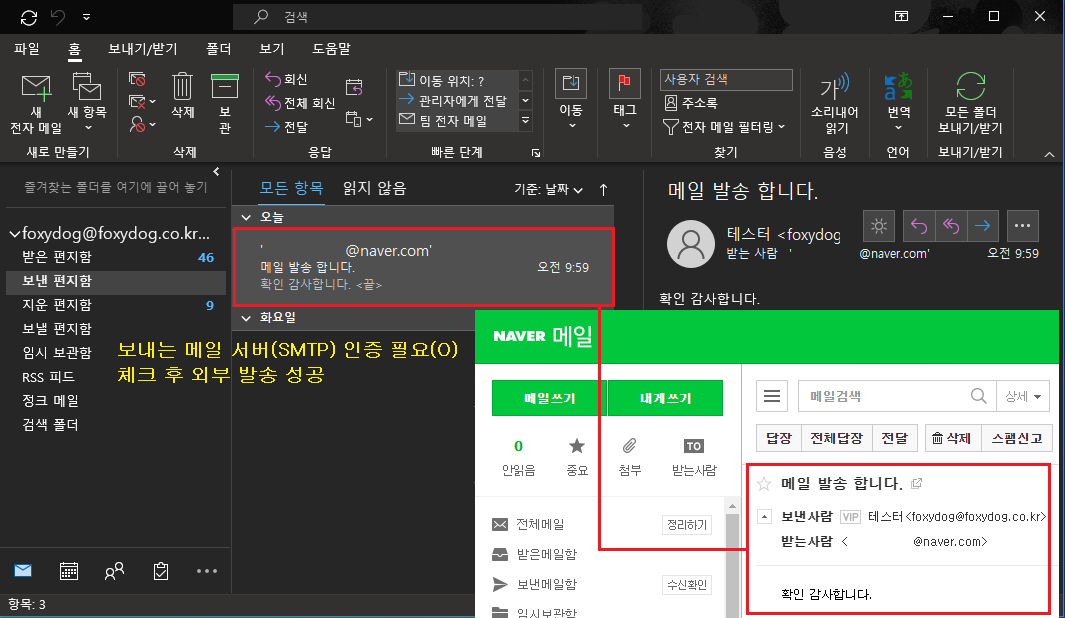The height and width of the screenshot is (618, 1065).
Task: Toggle sort order arrow in message list
Action: (x=603, y=189)
